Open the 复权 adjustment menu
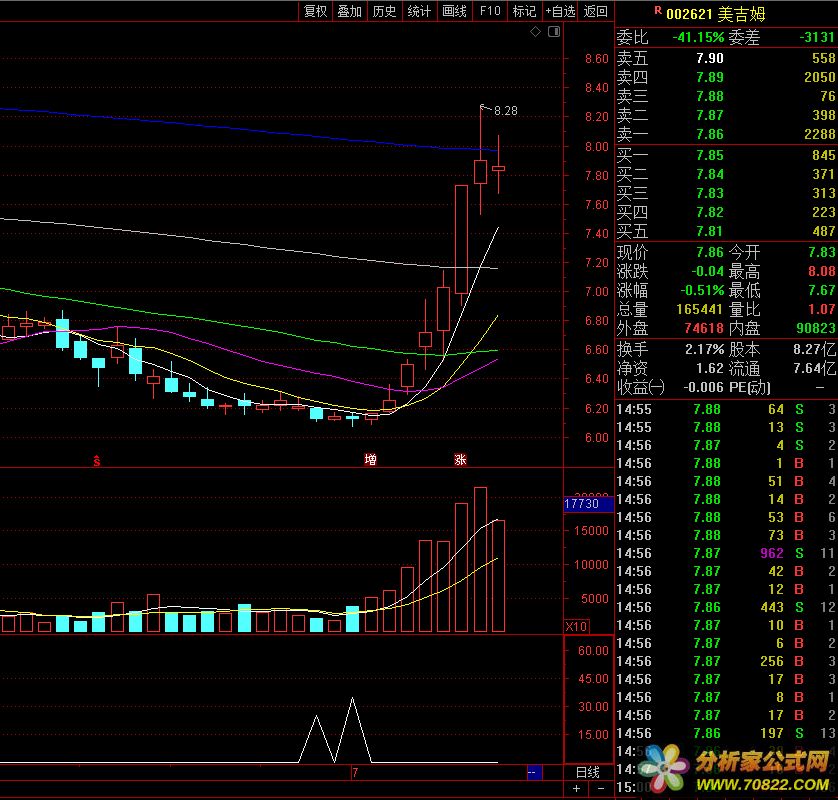The width and height of the screenshot is (838, 800). tap(315, 11)
